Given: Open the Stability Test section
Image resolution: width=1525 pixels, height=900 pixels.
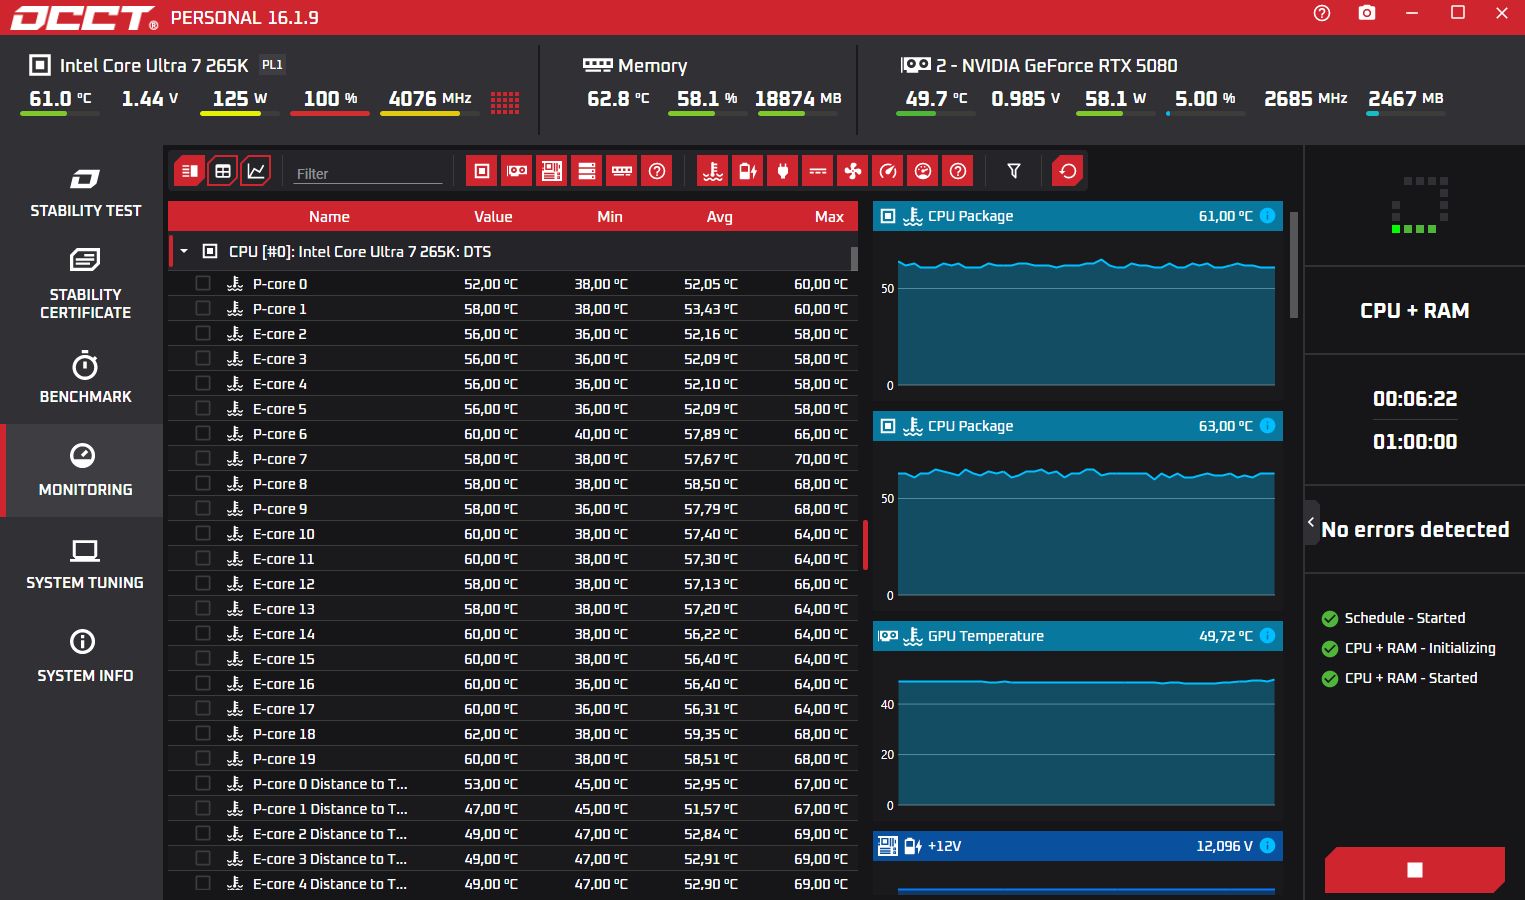Looking at the screenshot, I should pos(85,194).
